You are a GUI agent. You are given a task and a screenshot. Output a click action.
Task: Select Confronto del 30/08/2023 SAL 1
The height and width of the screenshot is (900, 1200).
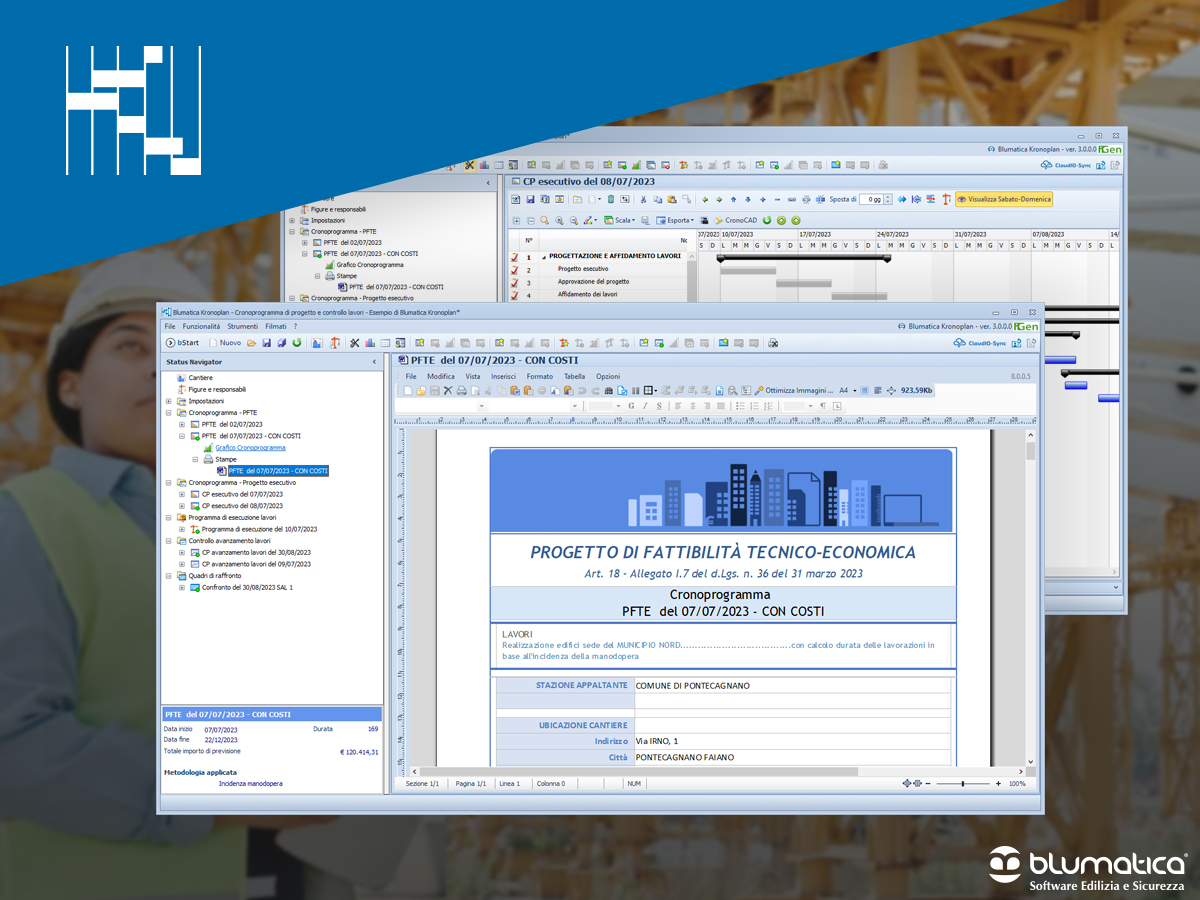coord(247,588)
